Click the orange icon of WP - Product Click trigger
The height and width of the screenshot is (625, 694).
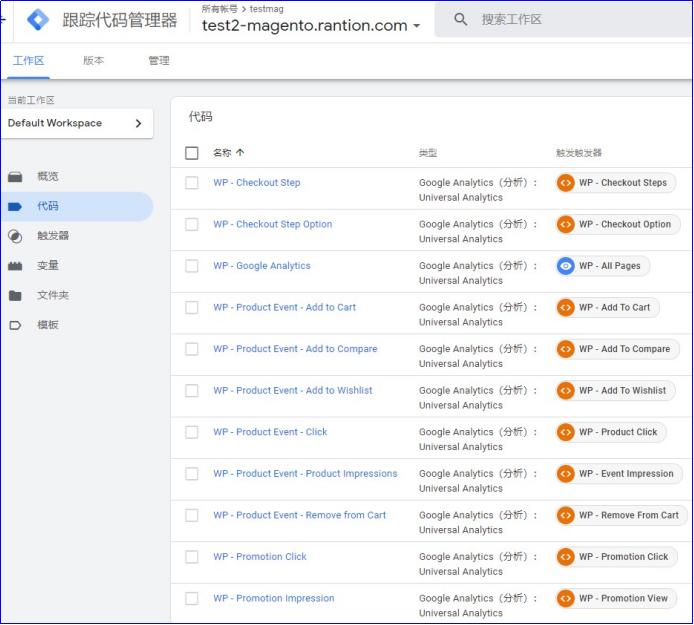565,432
